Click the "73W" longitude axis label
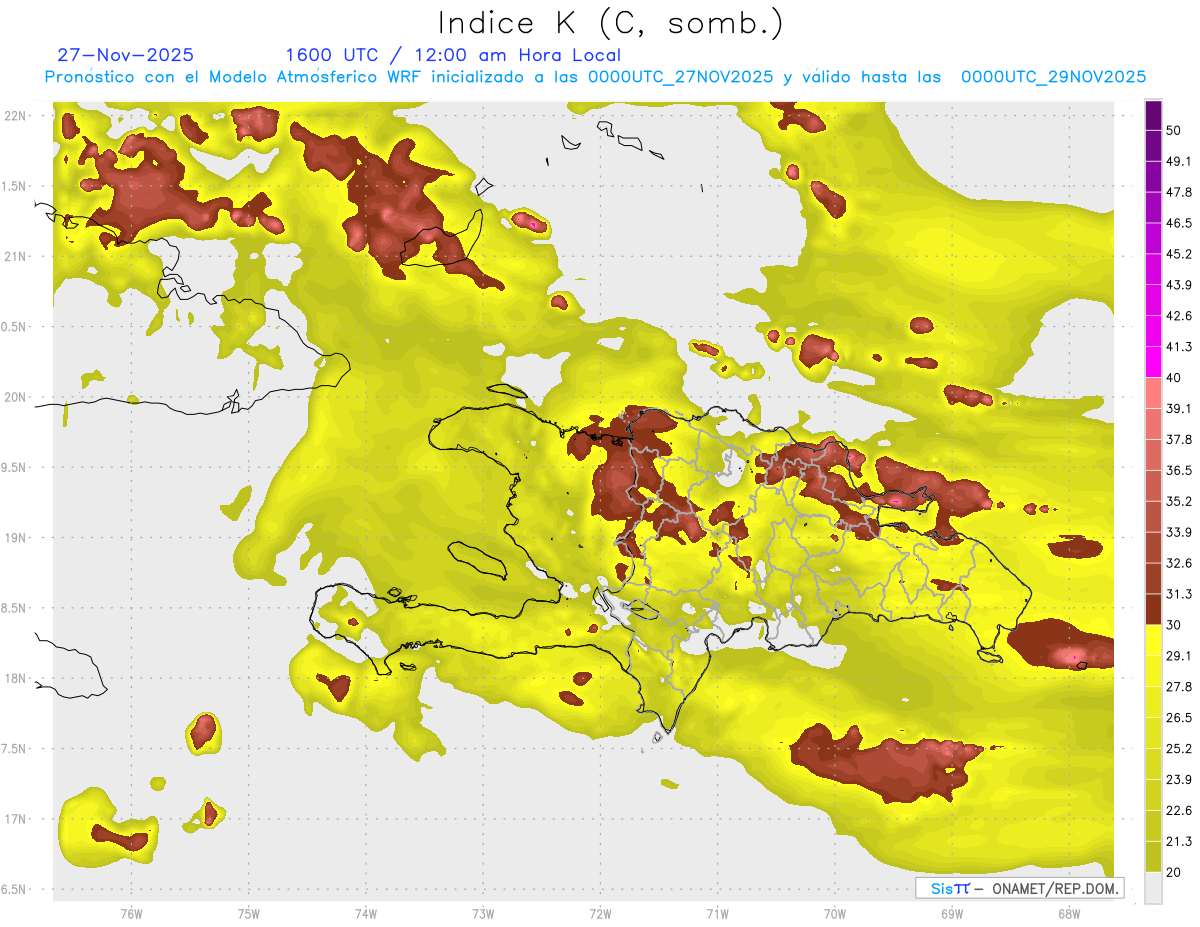Viewport: 1200px width, 927px height. coord(483,913)
